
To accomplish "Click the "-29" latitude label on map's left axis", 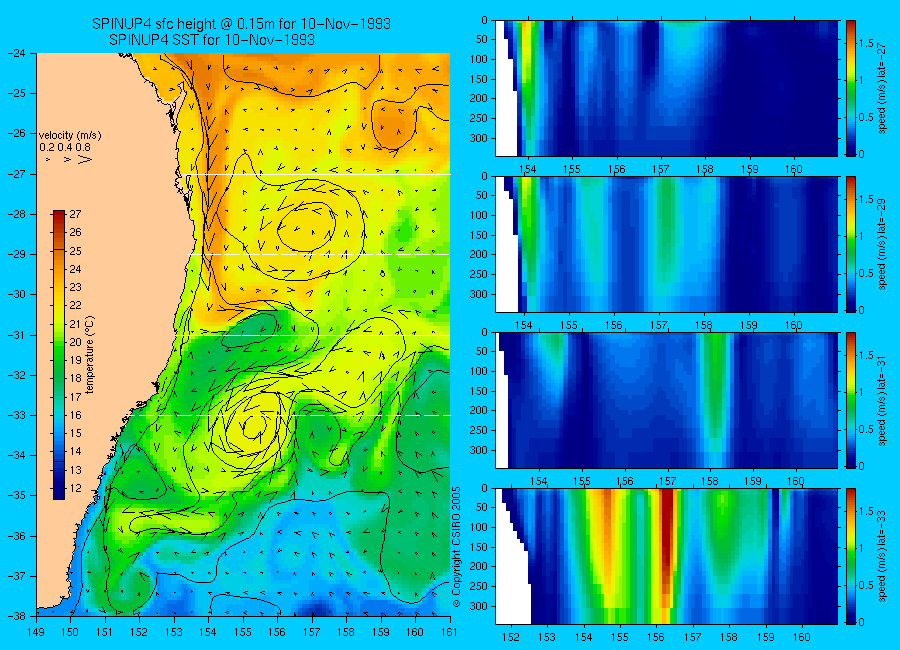I will 17,254.
